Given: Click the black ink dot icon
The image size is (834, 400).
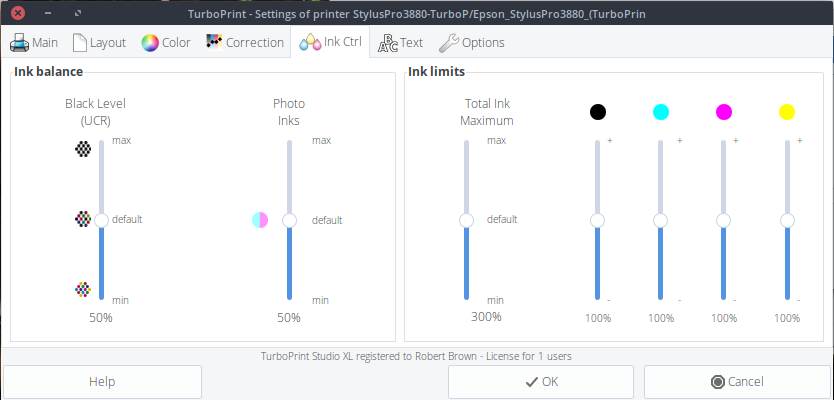Looking at the screenshot, I should coord(598,111).
